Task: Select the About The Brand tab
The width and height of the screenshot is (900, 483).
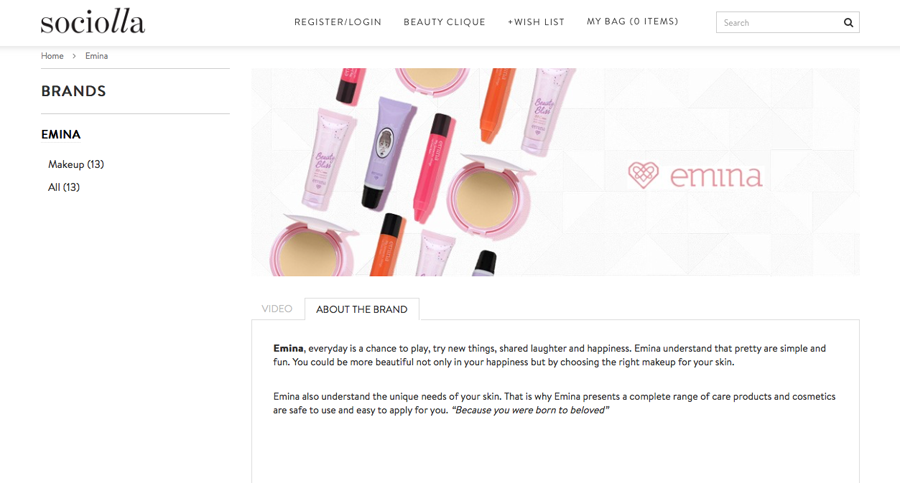Action: coord(362,309)
